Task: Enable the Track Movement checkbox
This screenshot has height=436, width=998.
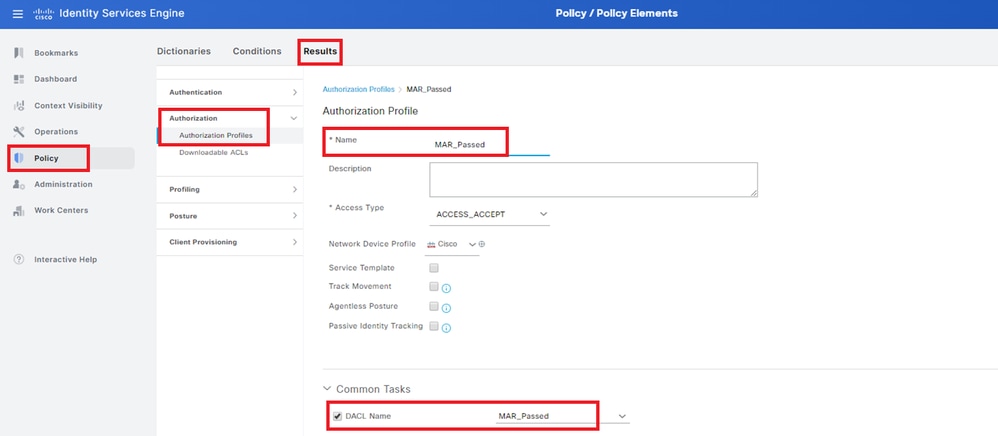Action: click(434, 286)
